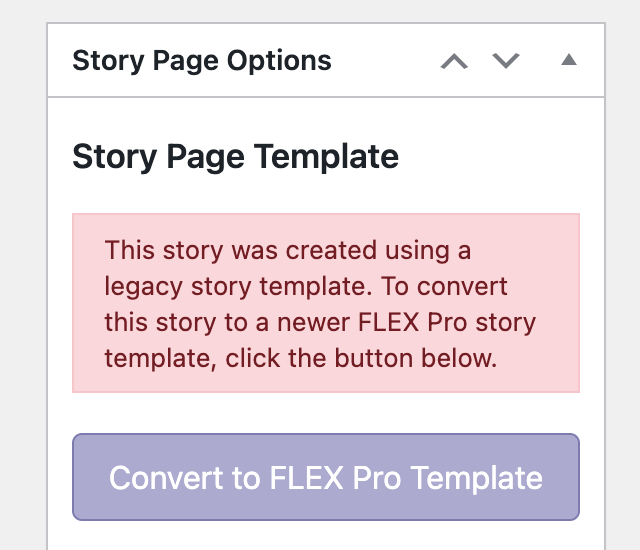The image size is (640, 550).
Task: Hit the purple Convert template button
Action: tap(326, 477)
